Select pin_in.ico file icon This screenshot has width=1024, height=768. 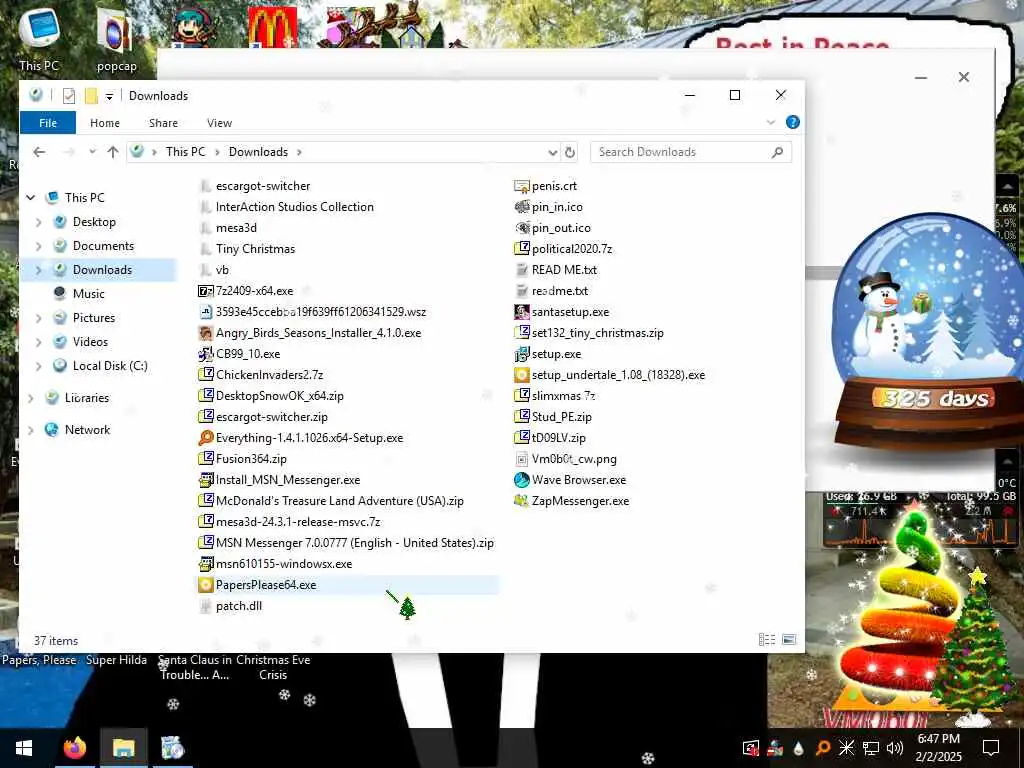[x=522, y=207]
